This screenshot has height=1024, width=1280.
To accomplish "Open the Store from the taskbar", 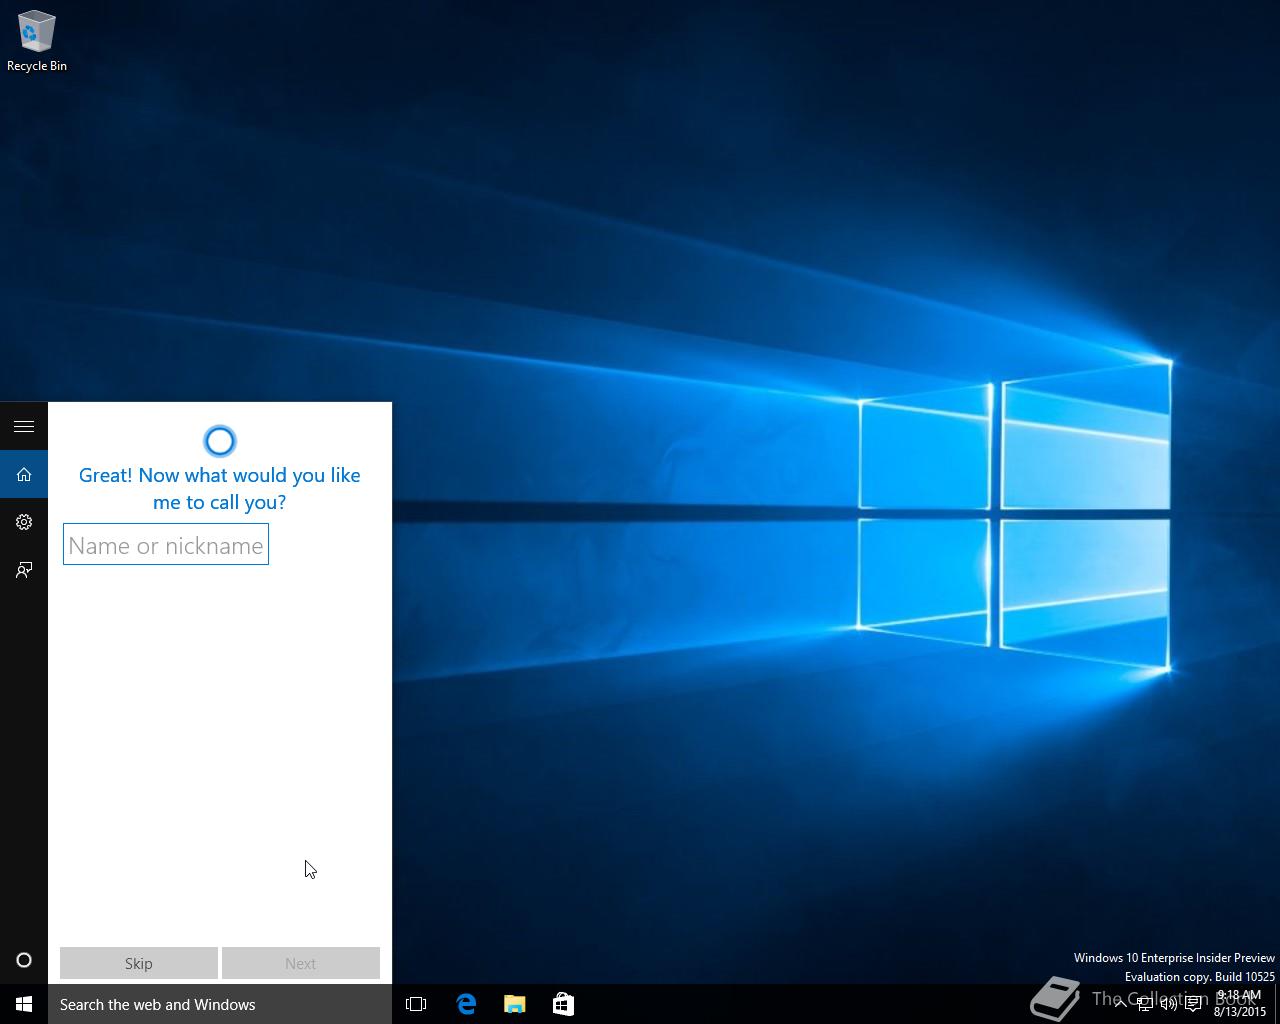I will pos(563,1004).
